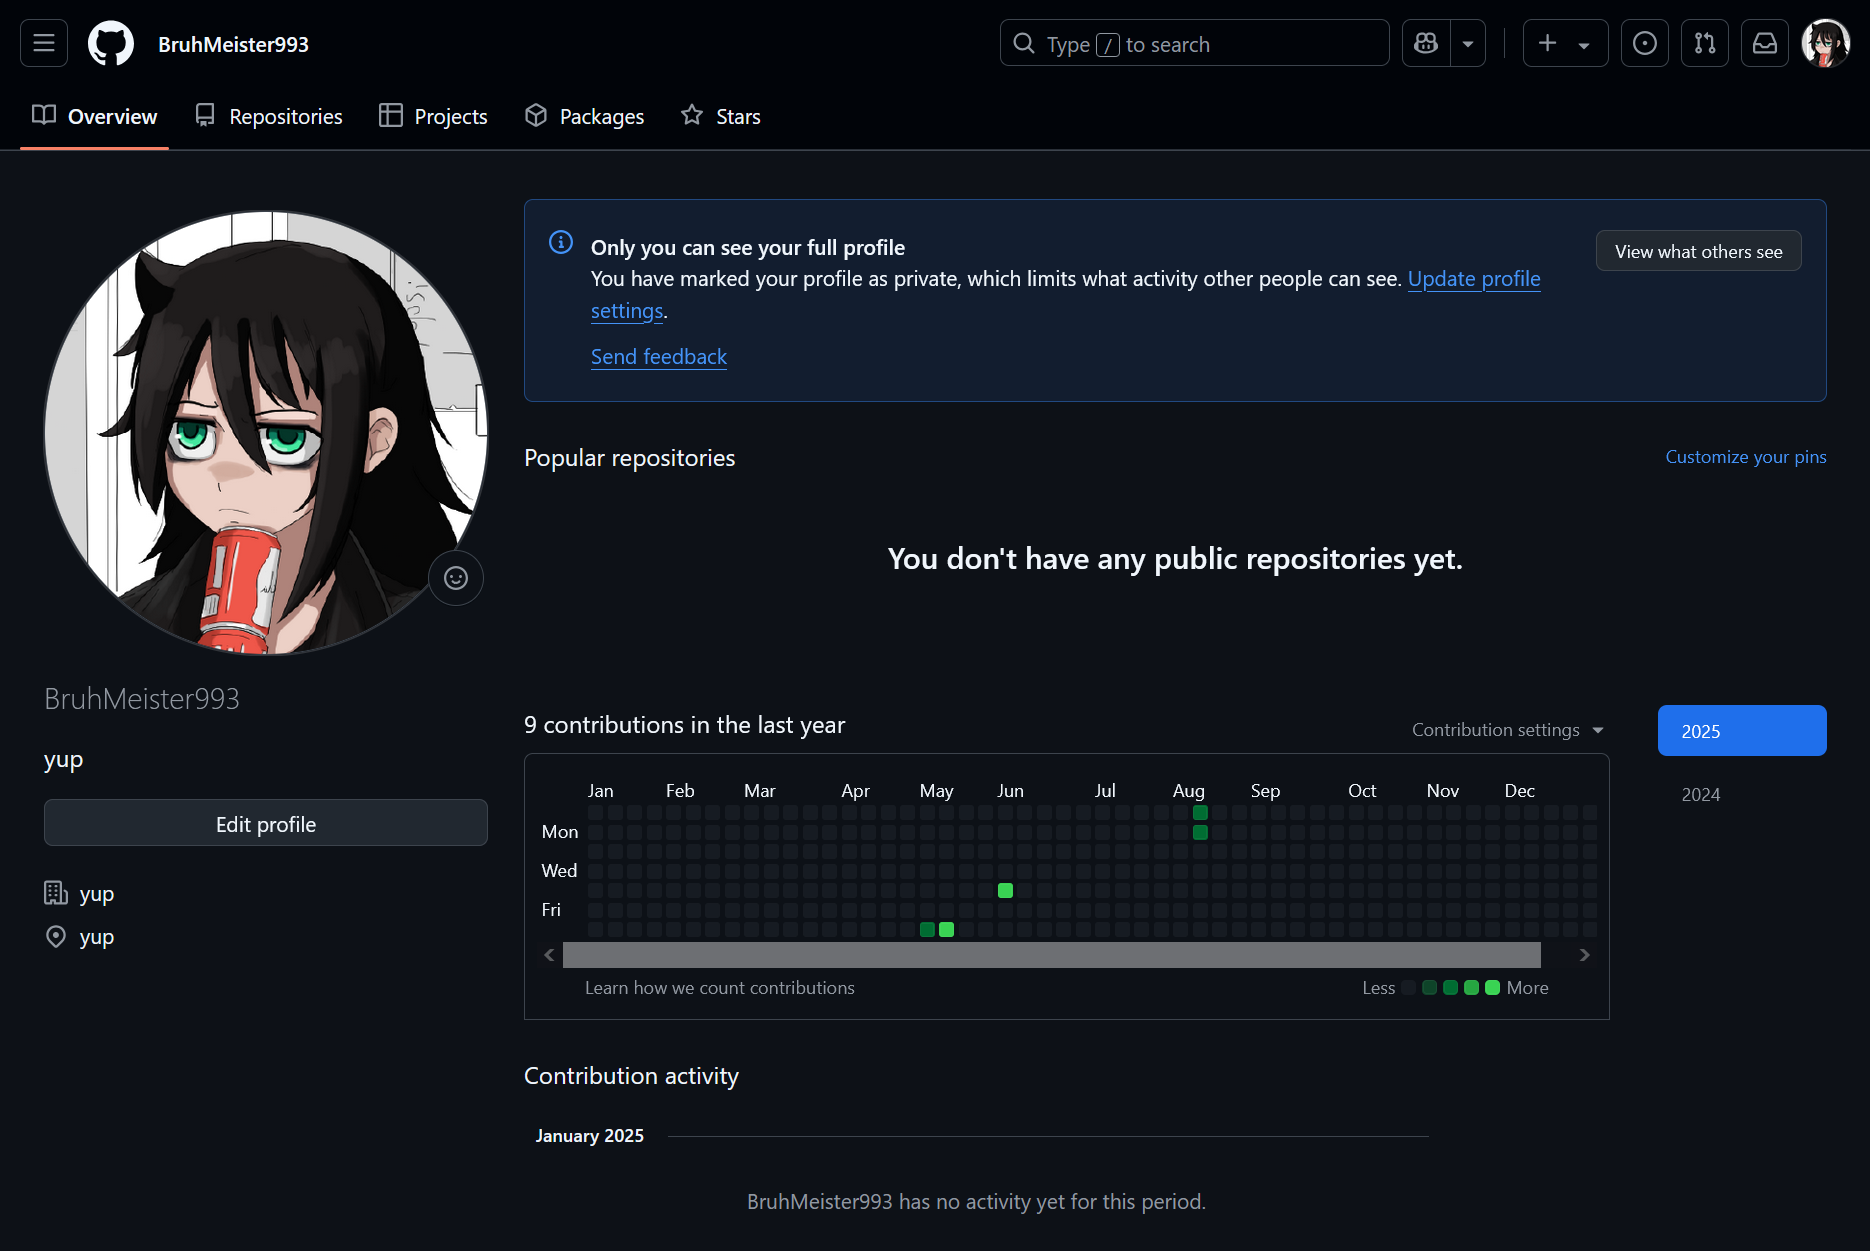Click the large profile avatar picture

266,433
